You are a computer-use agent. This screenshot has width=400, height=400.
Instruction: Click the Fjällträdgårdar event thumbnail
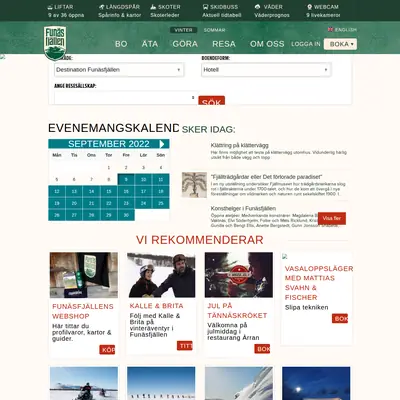(x=194, y=185)
